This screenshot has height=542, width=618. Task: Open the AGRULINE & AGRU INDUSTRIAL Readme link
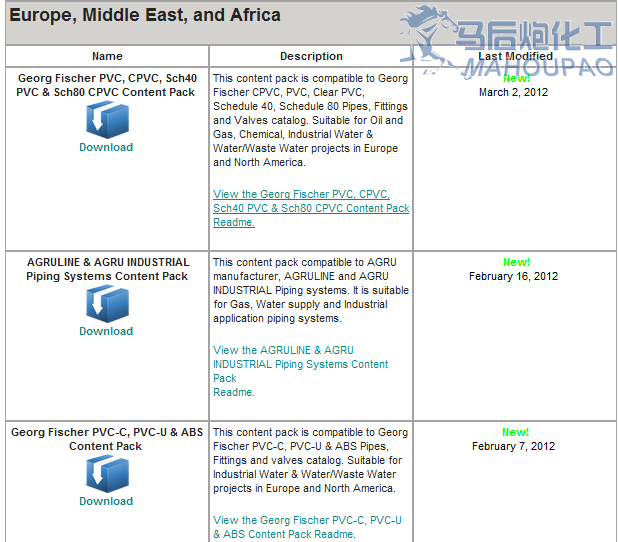300,364
